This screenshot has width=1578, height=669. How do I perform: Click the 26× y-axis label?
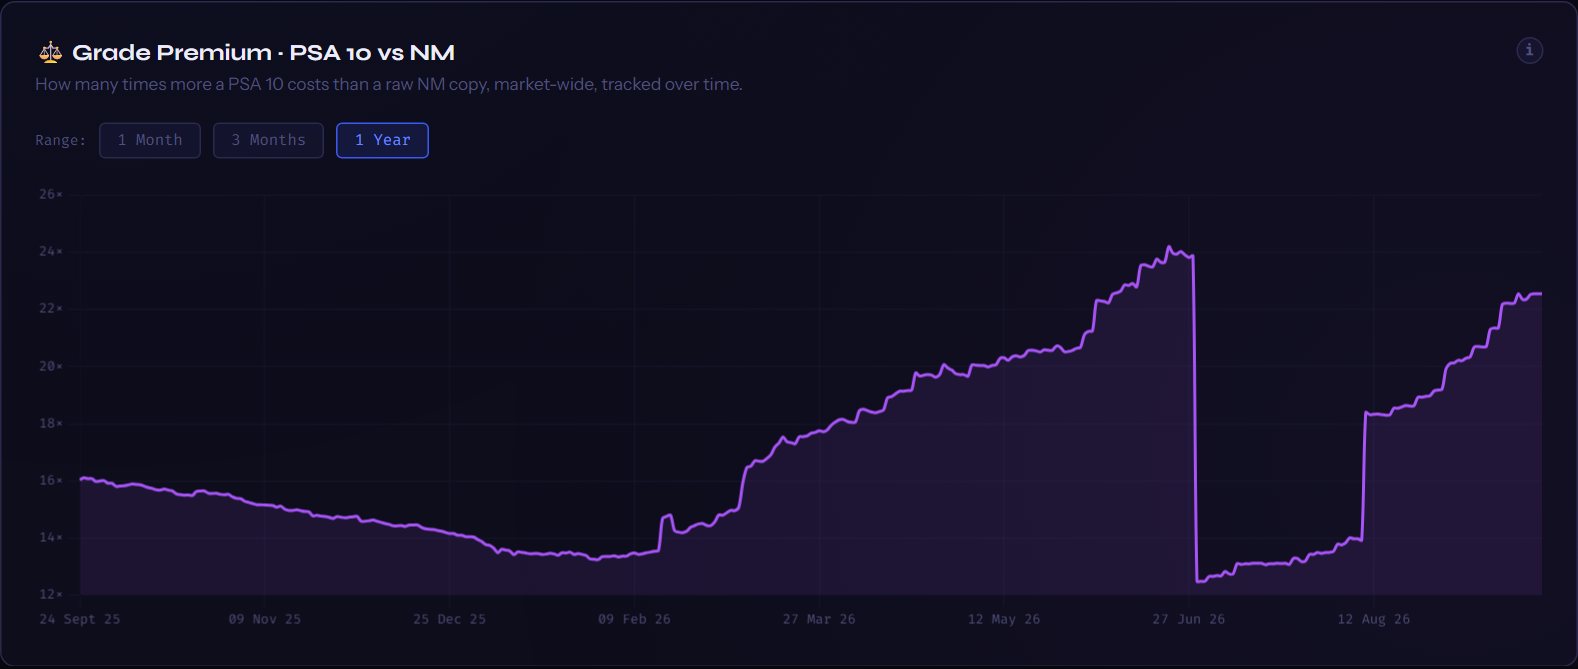51,194
